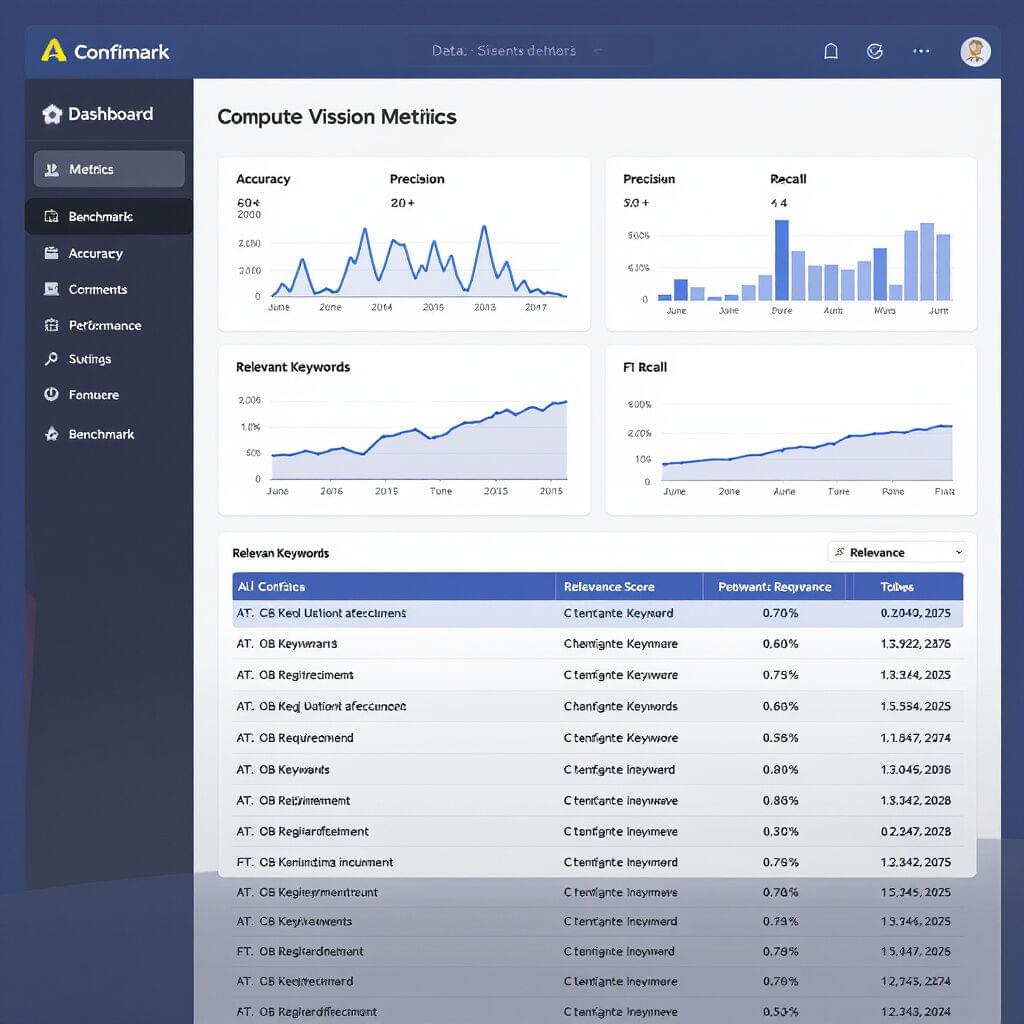
Task: Go to highlighted Benchmark sidebar item
Action: tap(109, 216)
